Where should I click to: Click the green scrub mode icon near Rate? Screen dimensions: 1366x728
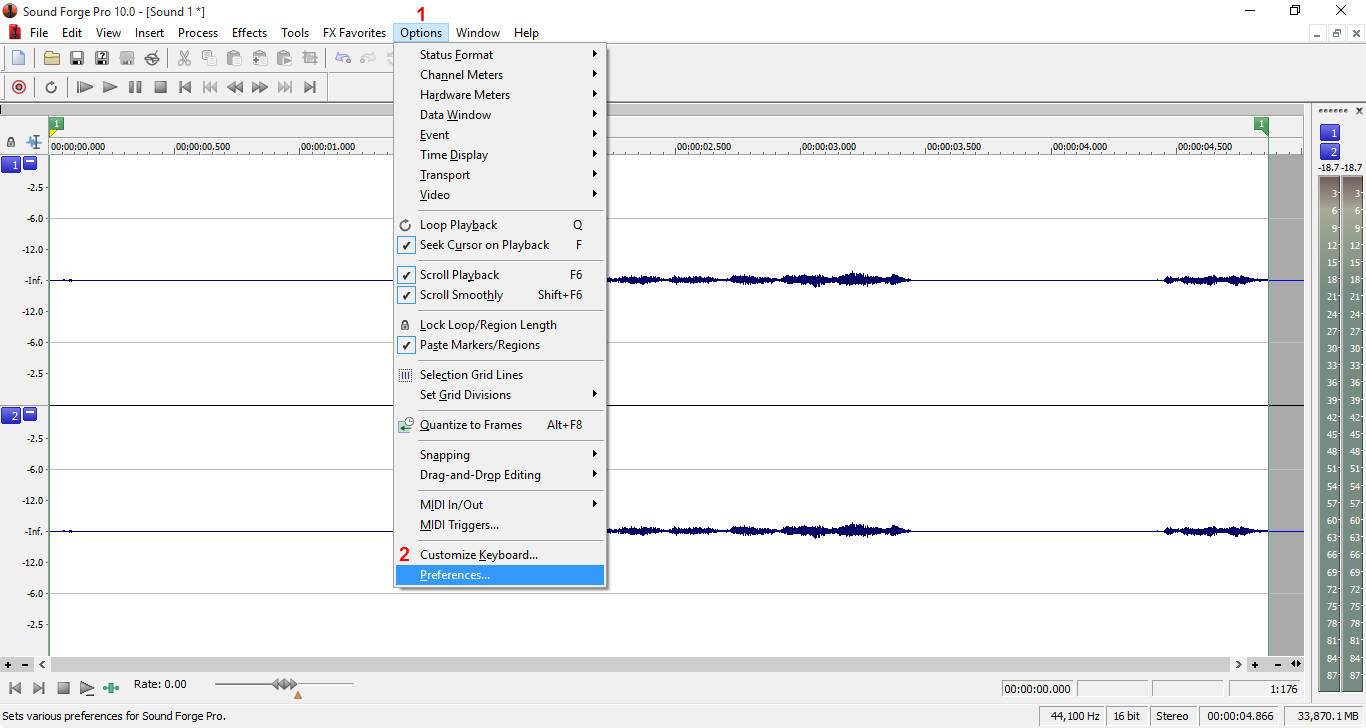click(111, 688)
